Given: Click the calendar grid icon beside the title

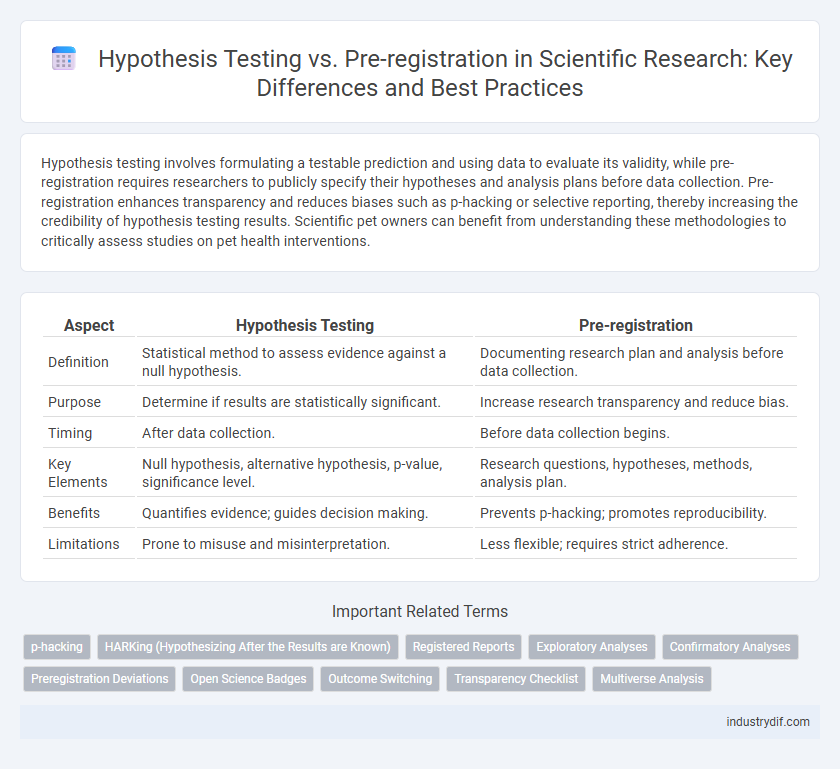Looking at the screenshot, I should pyautogui.click(x=64, y=58).
